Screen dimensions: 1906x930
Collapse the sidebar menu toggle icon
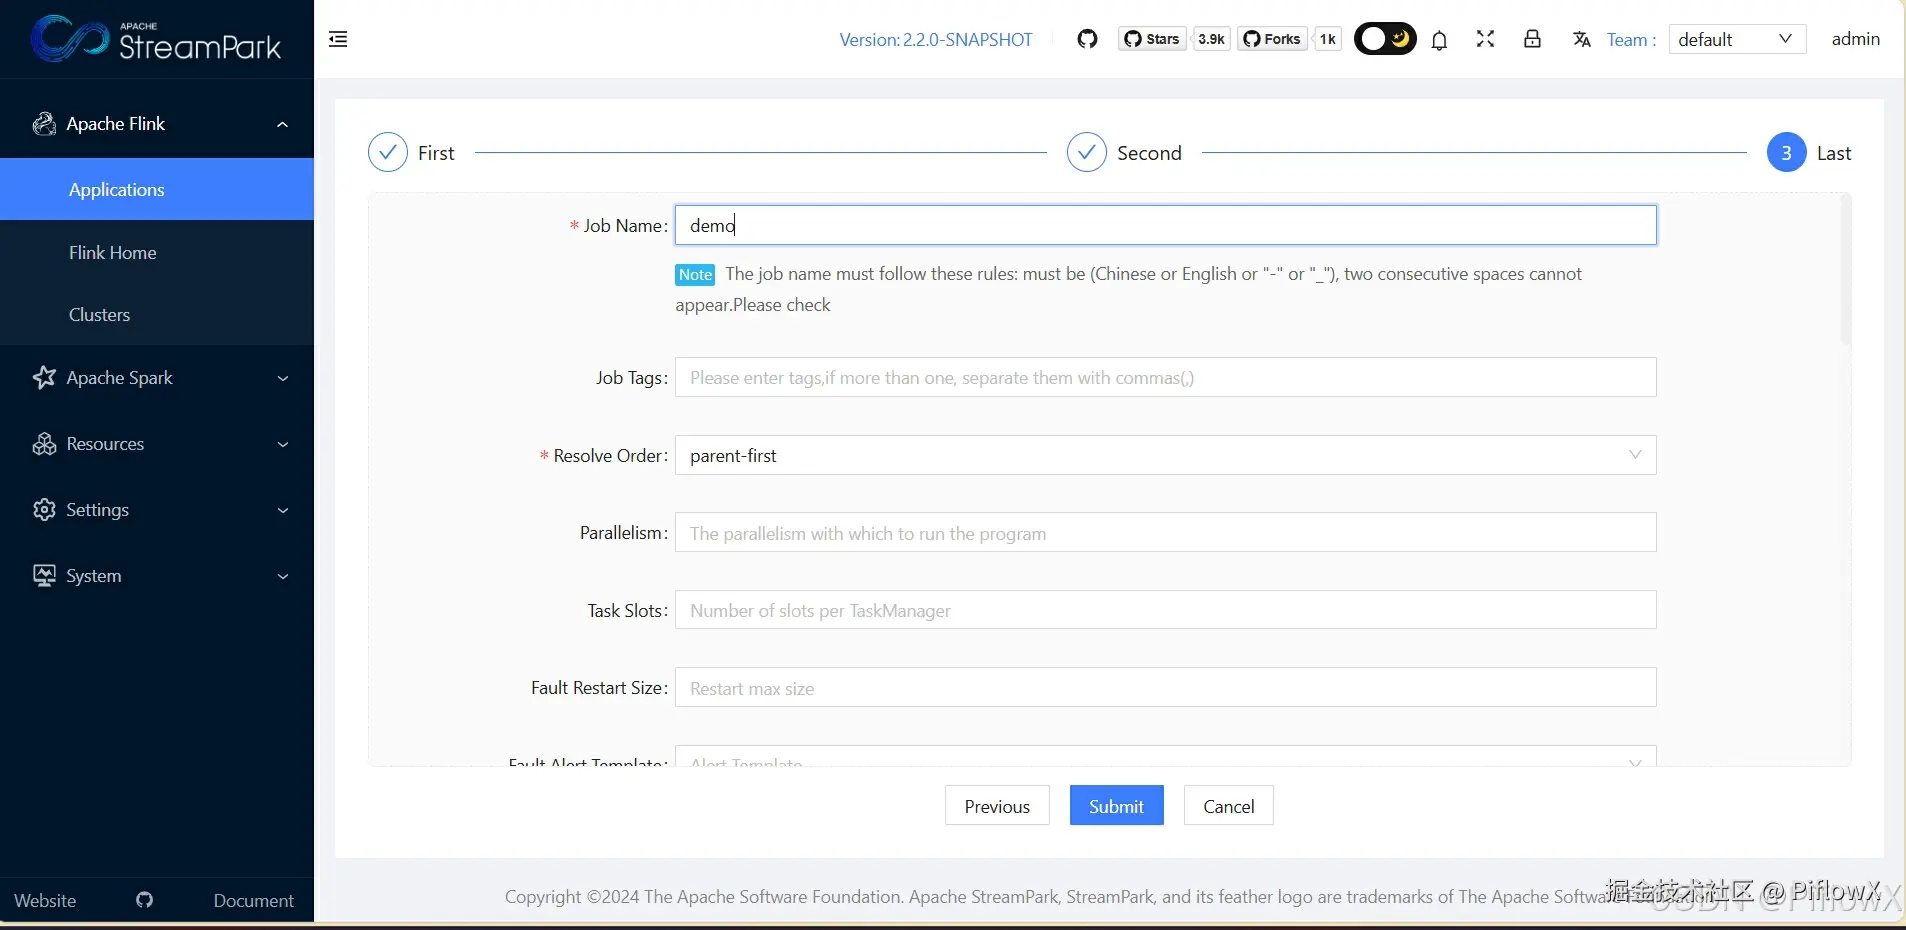point(338,39)
